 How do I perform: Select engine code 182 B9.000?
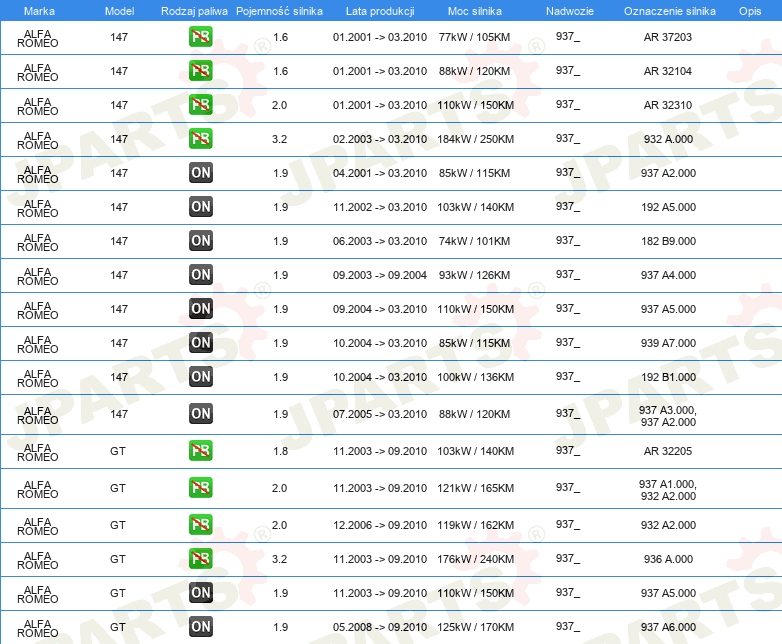tap(668, 241)
